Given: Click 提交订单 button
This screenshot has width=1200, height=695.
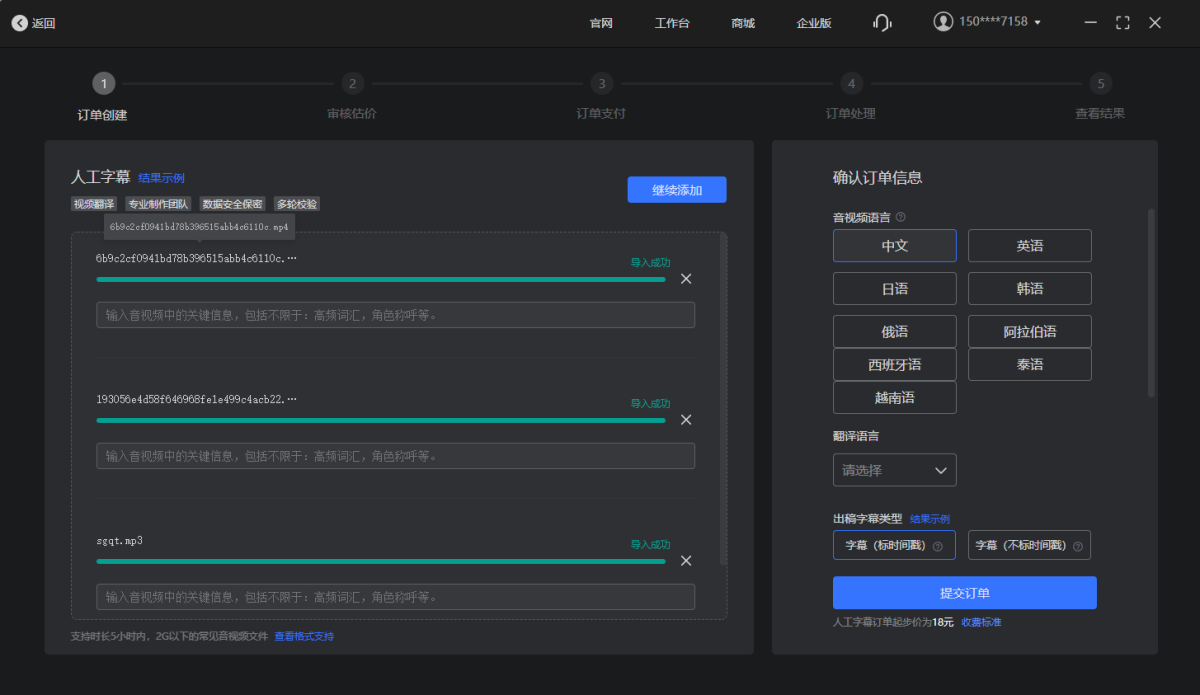Looking at the screenshot, I should (x=965, y=593).
